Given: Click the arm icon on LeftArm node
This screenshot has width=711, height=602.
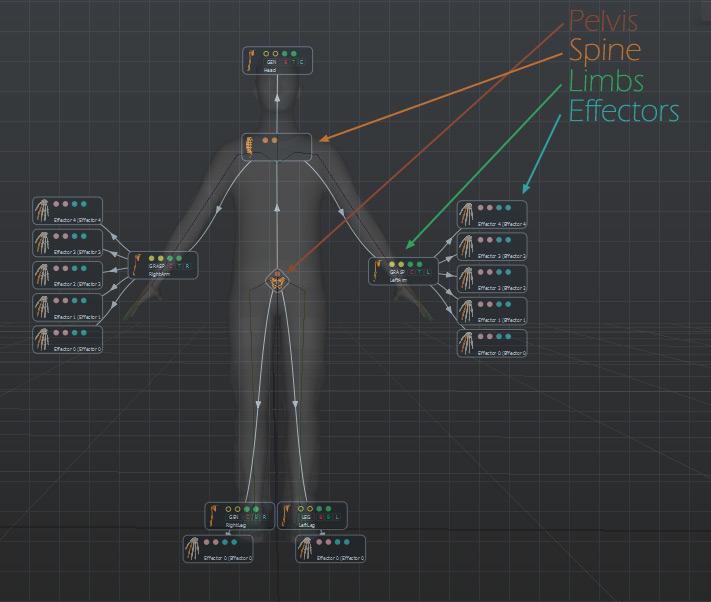Looking at the screenshot, I should 376,272.
